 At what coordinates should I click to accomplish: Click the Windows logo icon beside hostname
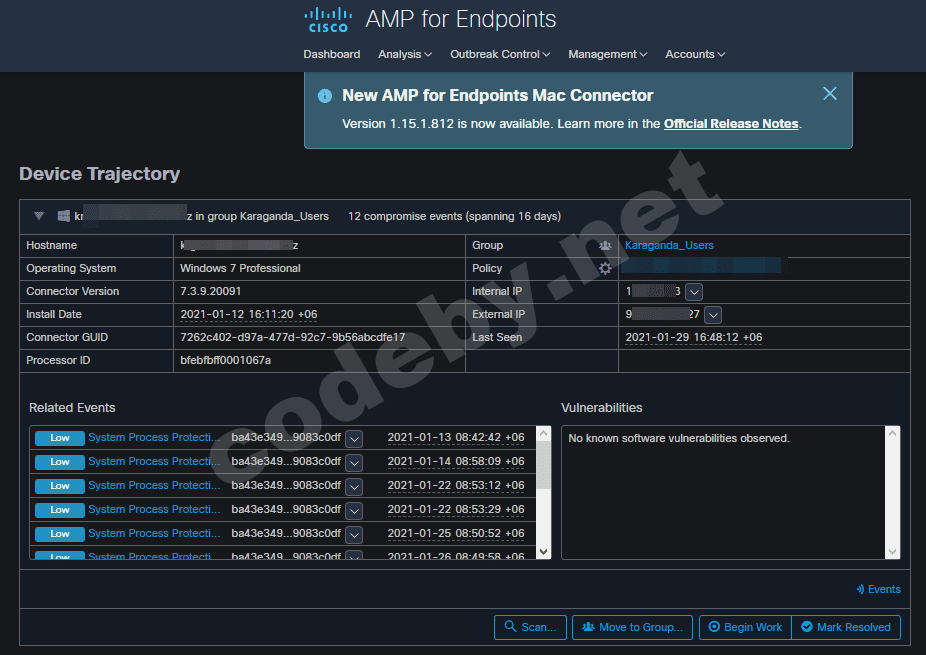click(63, 216)
